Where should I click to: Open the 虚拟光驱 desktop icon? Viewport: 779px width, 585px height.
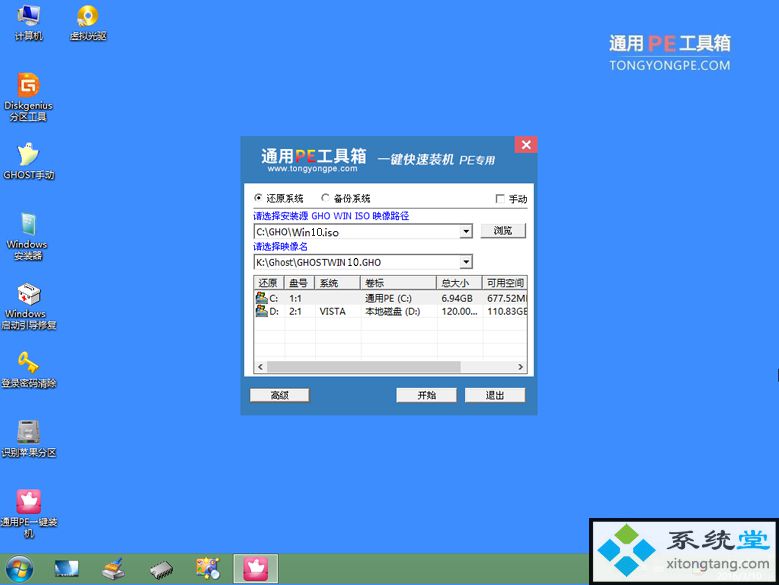88,22
